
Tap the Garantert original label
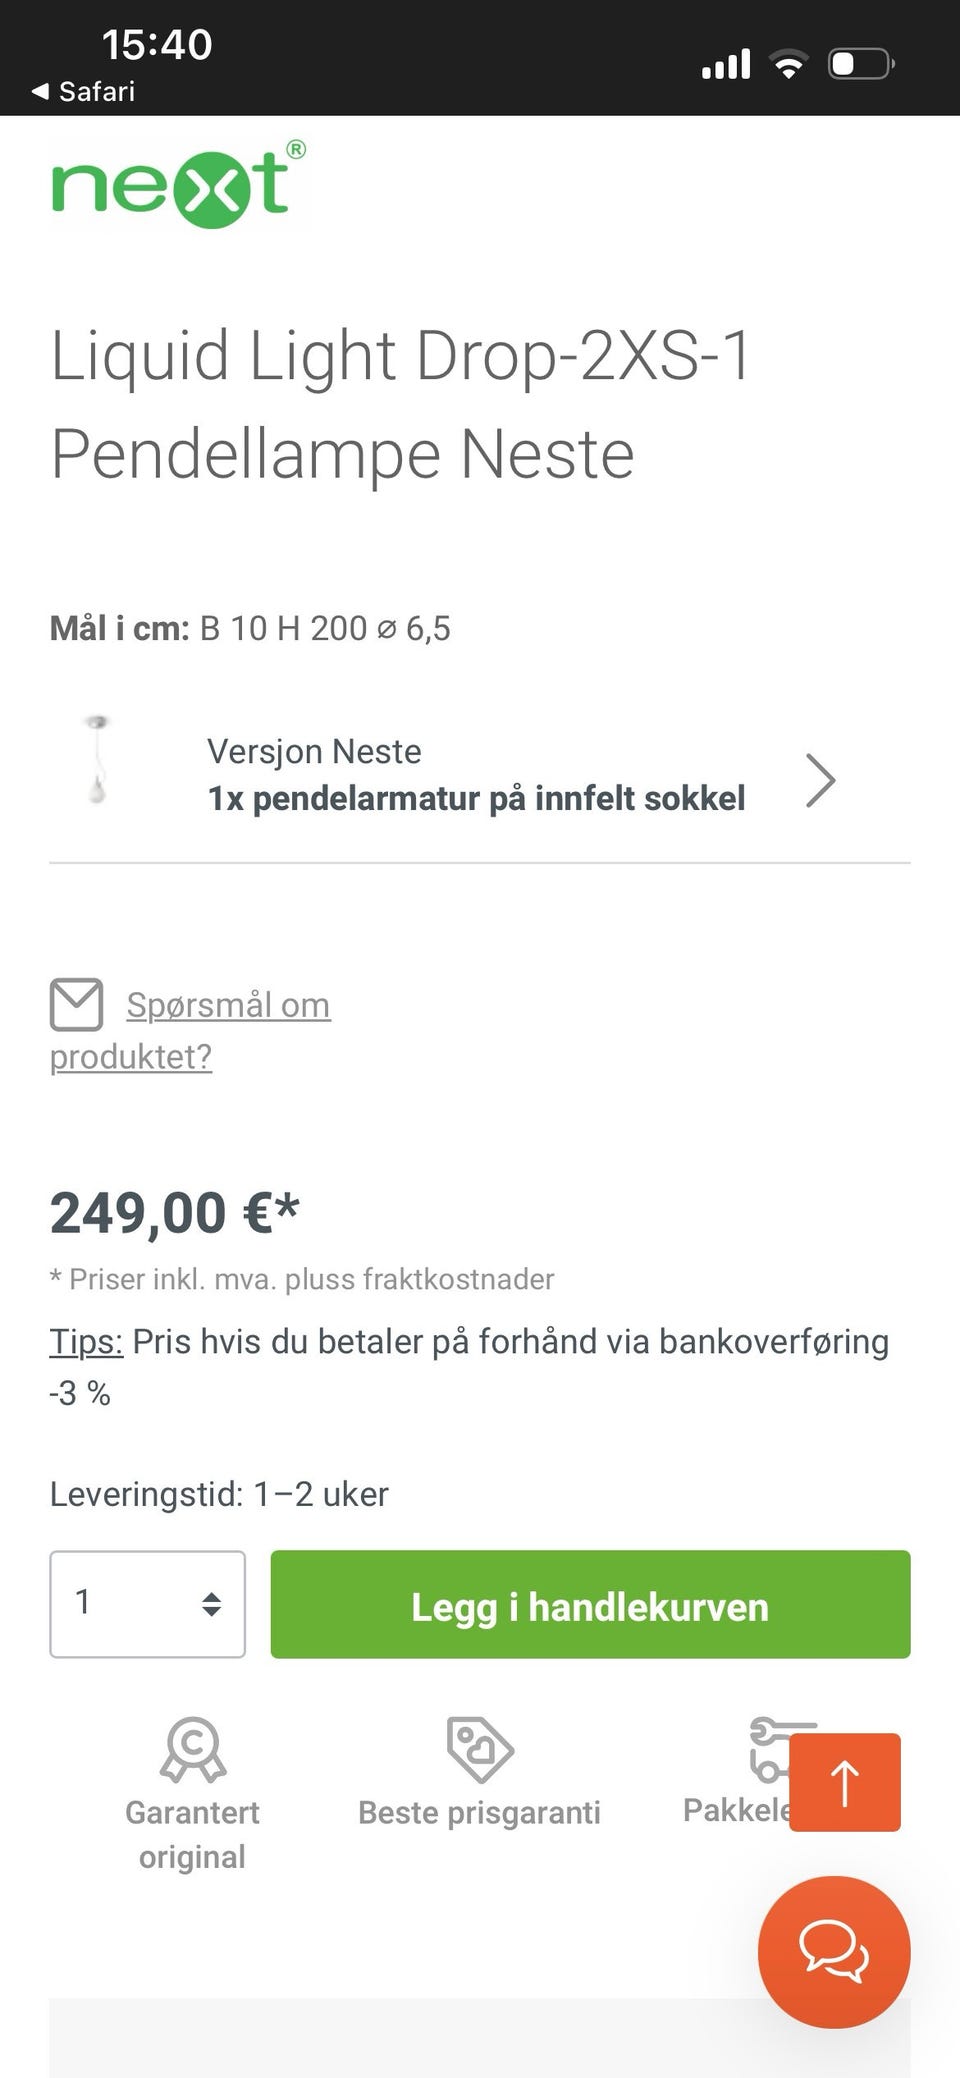coord(192,1834)
